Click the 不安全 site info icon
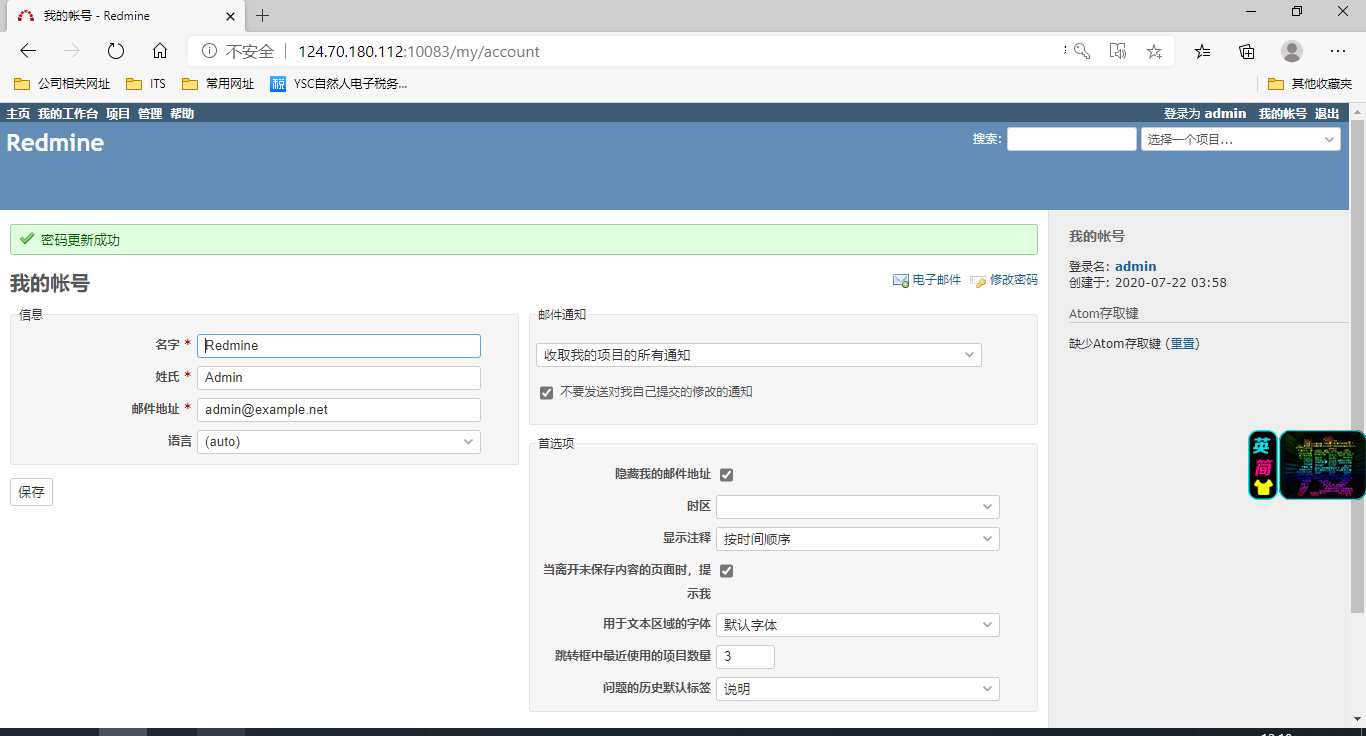Image resolution: width=1366 pixels, height=736 pixels. 209,51
